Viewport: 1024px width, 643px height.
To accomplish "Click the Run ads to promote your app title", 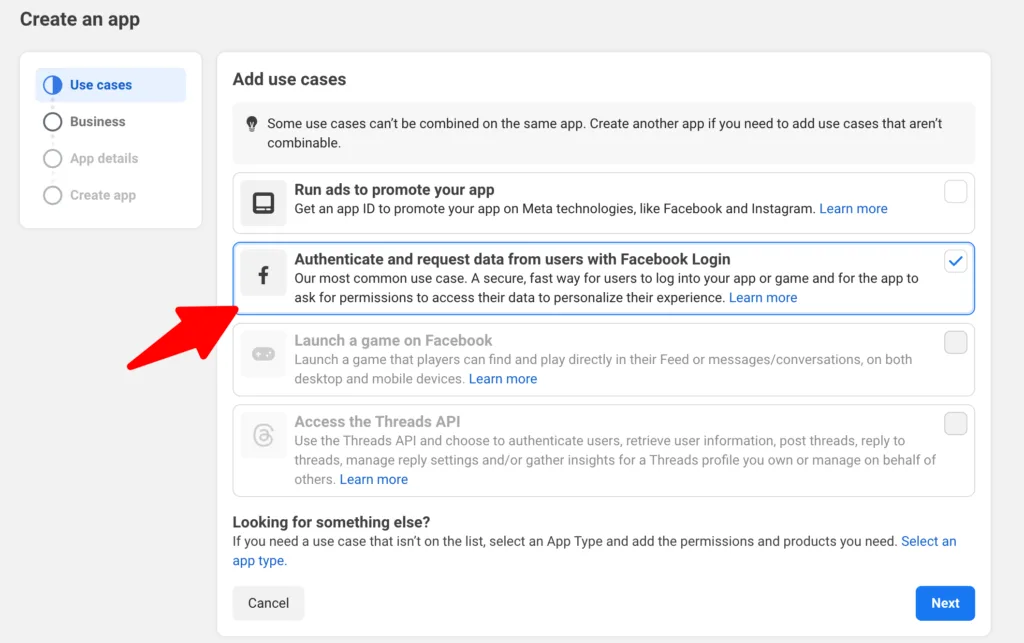I will [394, 190].
